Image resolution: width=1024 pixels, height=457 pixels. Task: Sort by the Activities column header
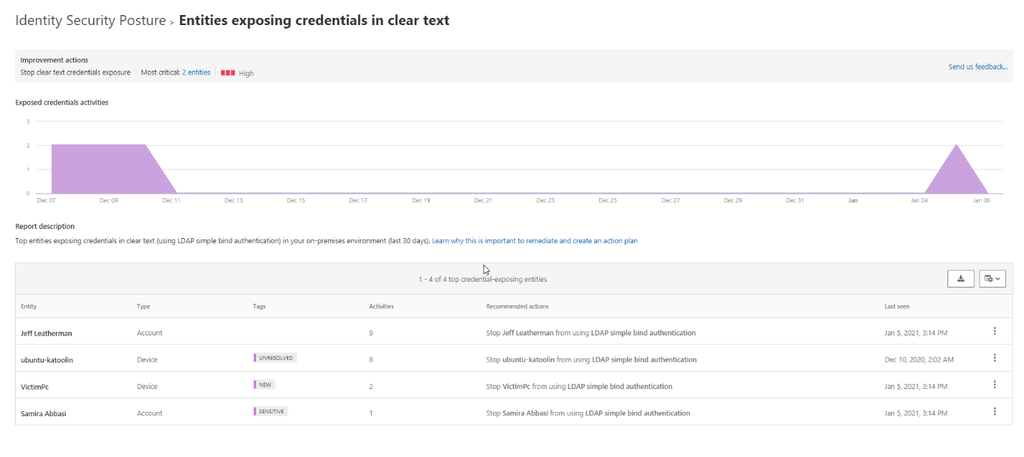381,306
